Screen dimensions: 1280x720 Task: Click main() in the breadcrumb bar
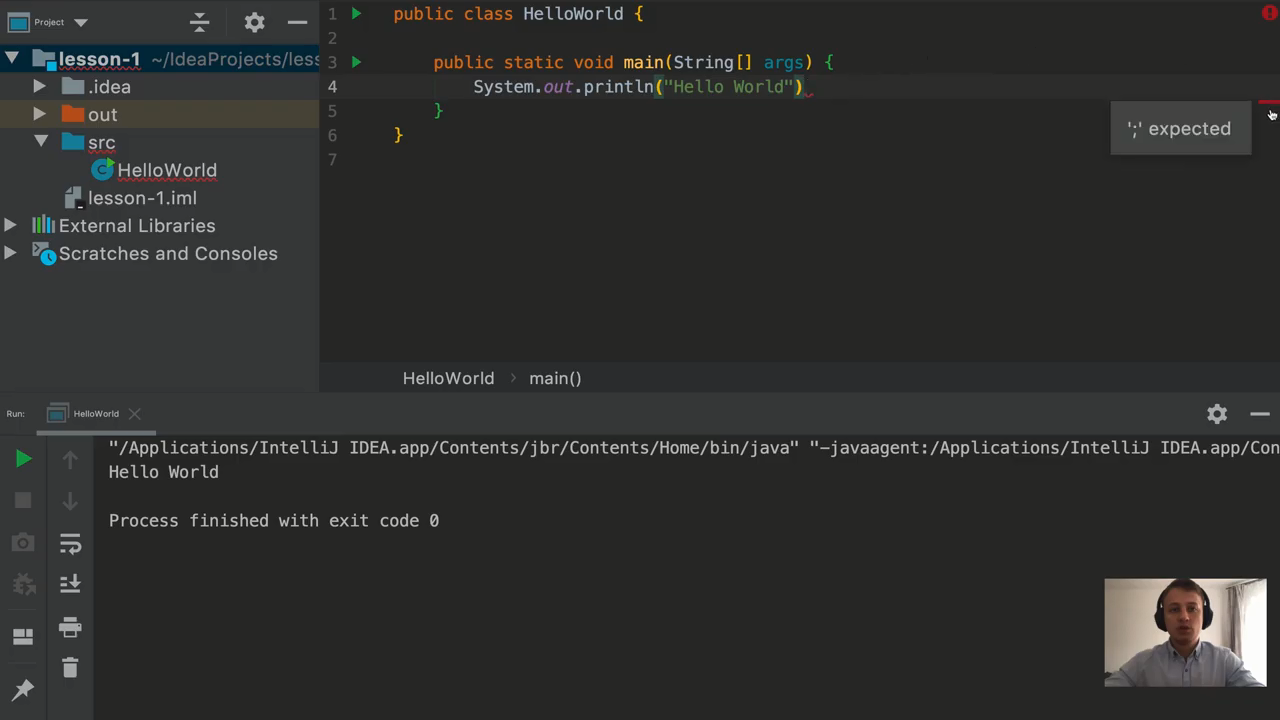coord(555,378)
